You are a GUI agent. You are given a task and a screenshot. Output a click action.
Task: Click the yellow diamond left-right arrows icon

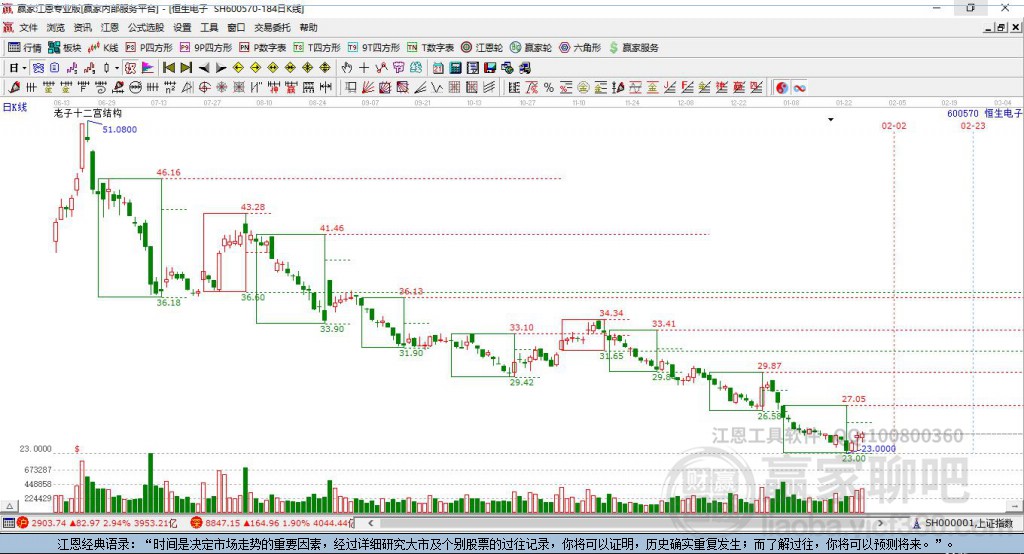pyautogui.click(x=273, y=67)
